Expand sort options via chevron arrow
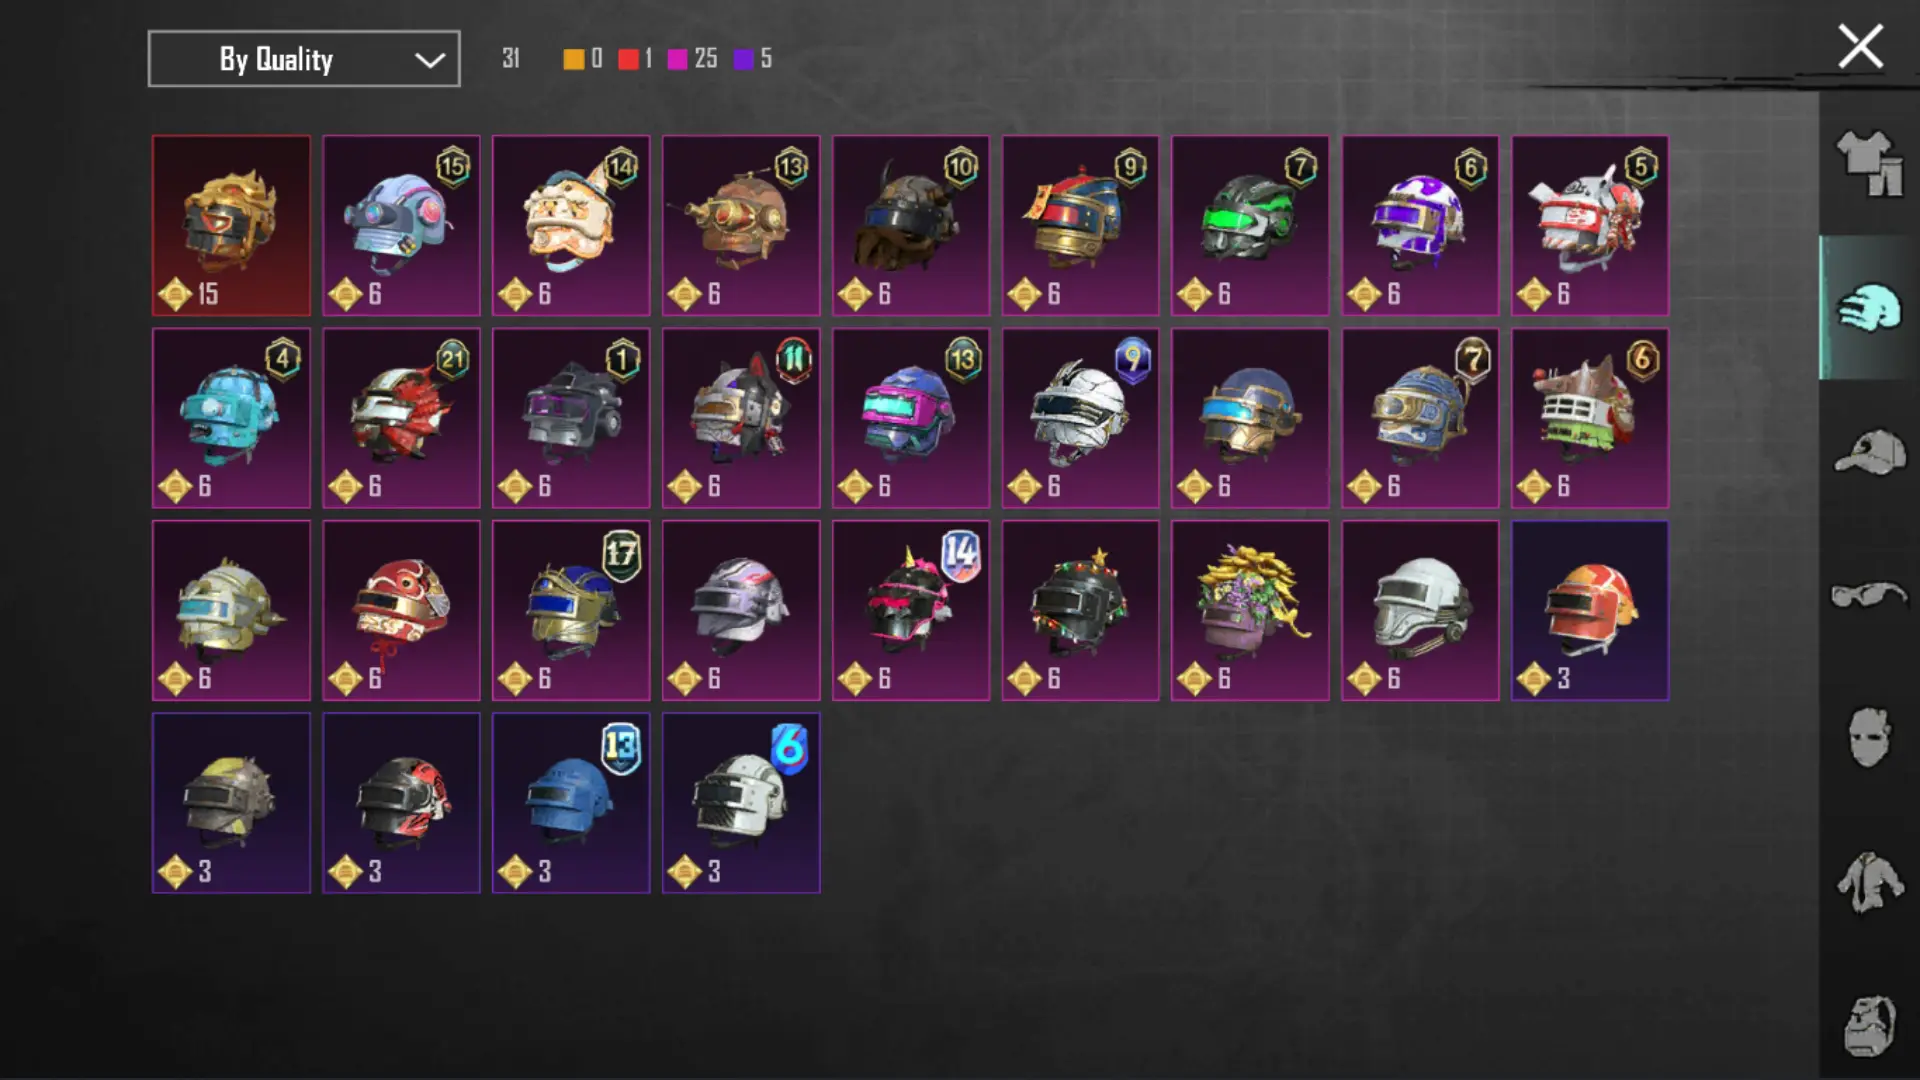 pos(430,60)
